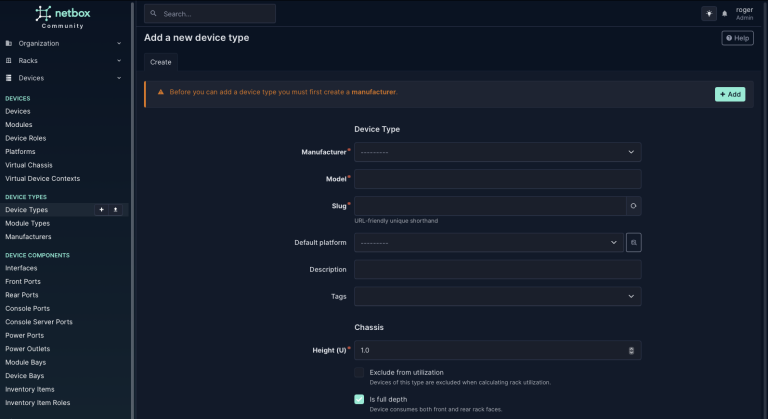
Task: Click the Devices menu icon
Action: pos(8,77)
